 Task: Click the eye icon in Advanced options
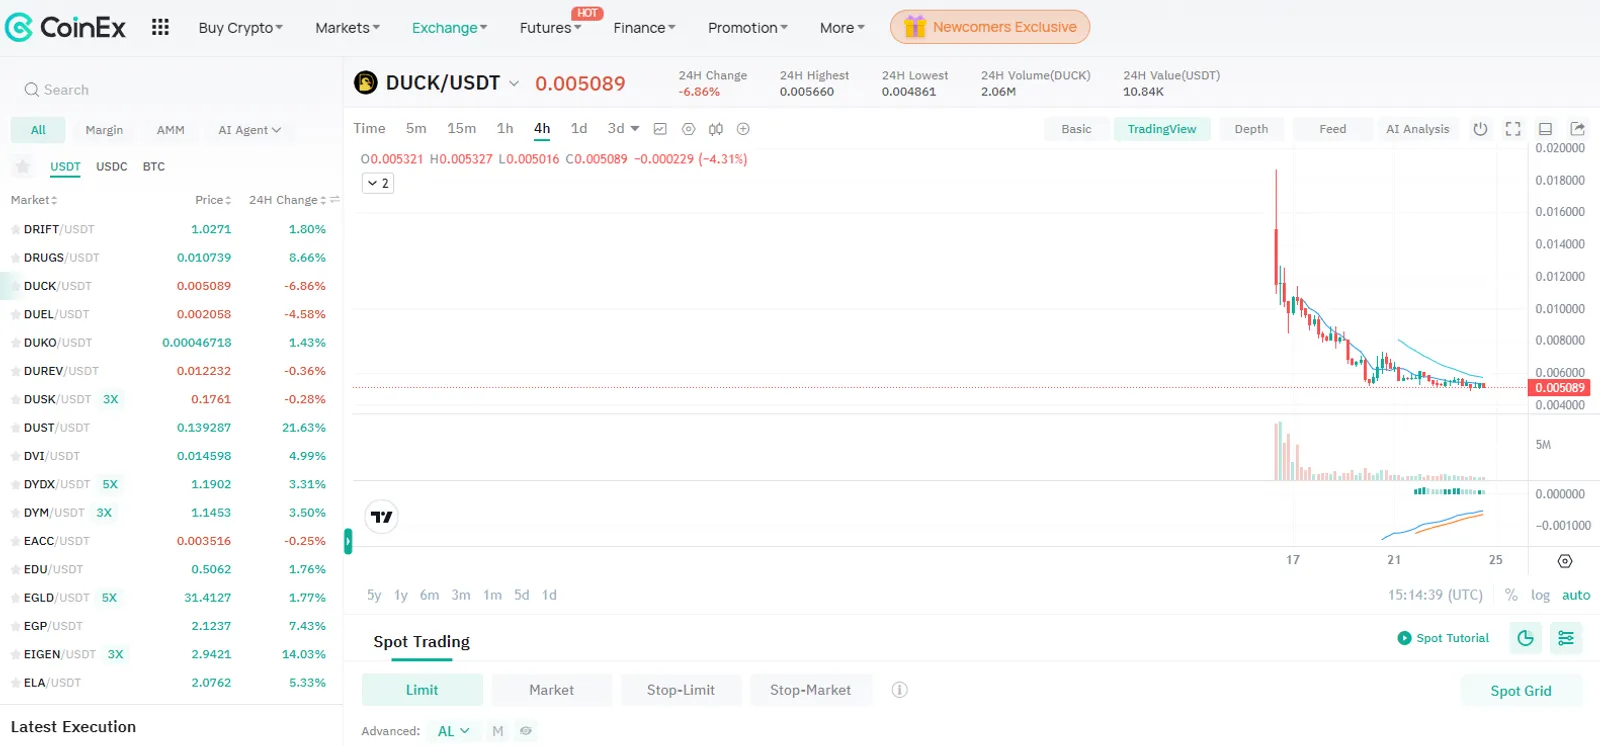point(526,731)
